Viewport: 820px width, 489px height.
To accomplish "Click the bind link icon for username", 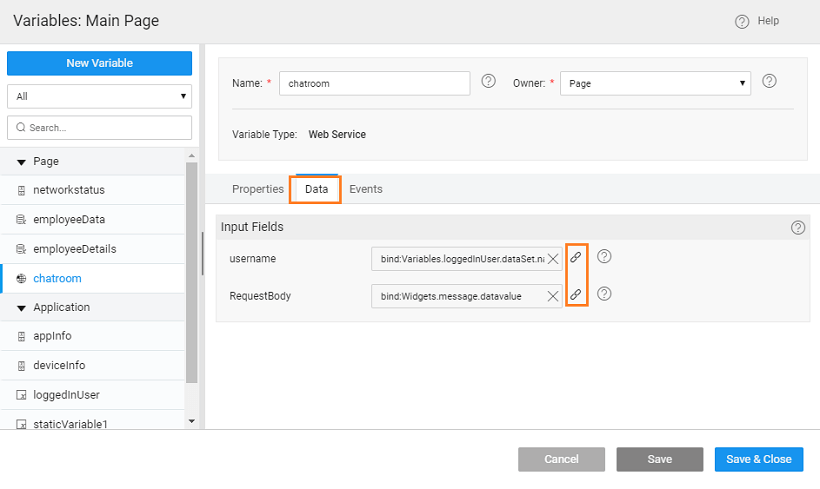I will 575,258.
